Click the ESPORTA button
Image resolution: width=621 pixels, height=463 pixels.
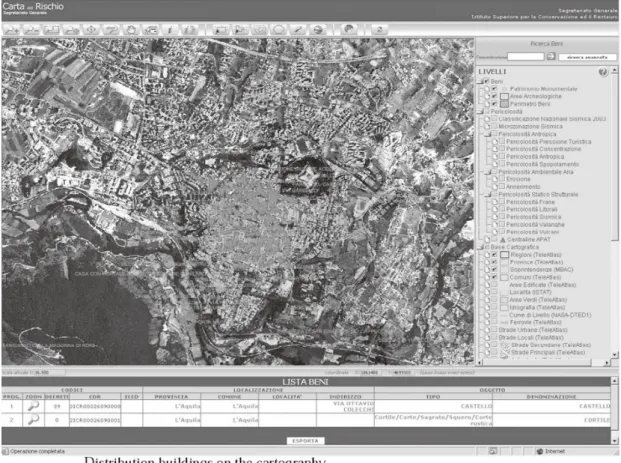pos(305,441)
